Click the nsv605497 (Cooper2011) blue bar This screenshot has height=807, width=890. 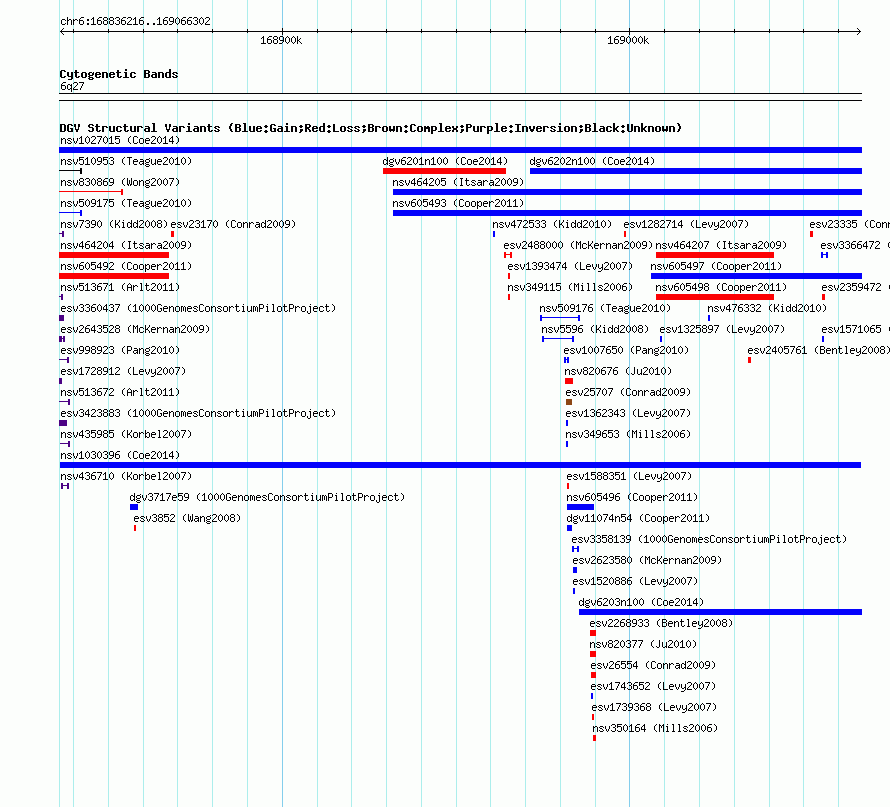[x=757, y=276]
